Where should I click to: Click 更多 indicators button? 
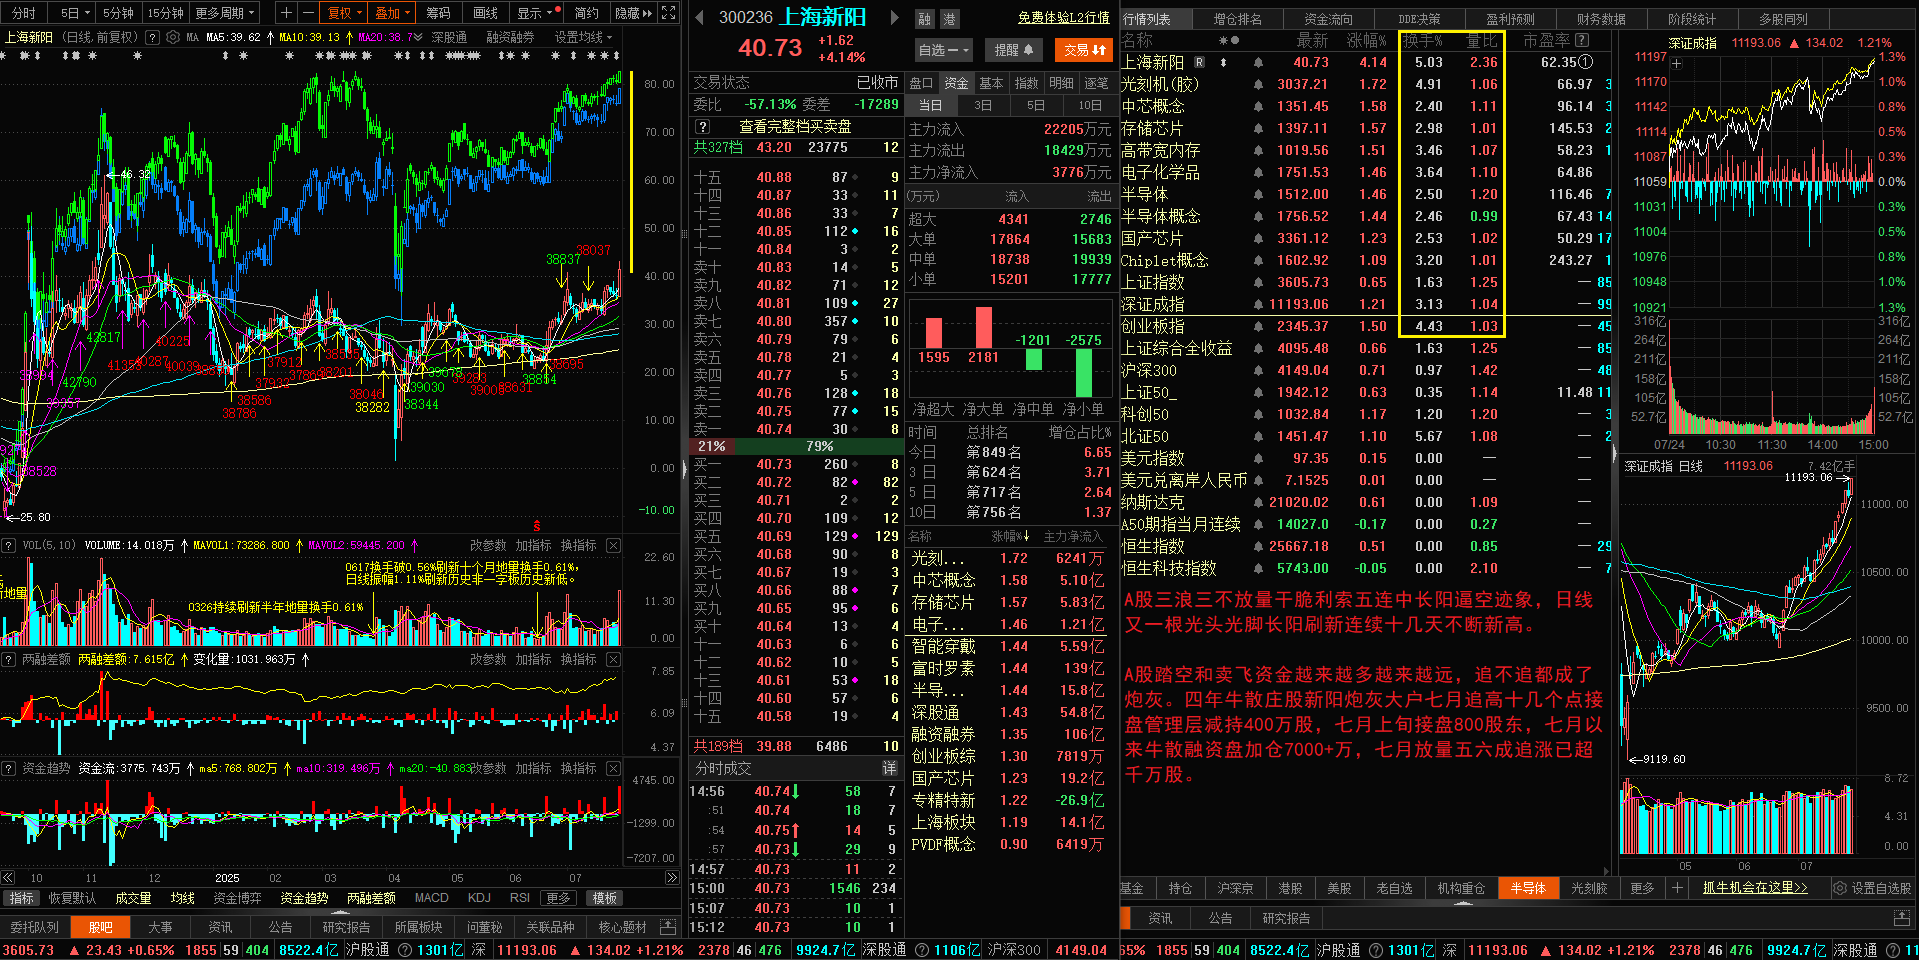click(x=558, y=898)
